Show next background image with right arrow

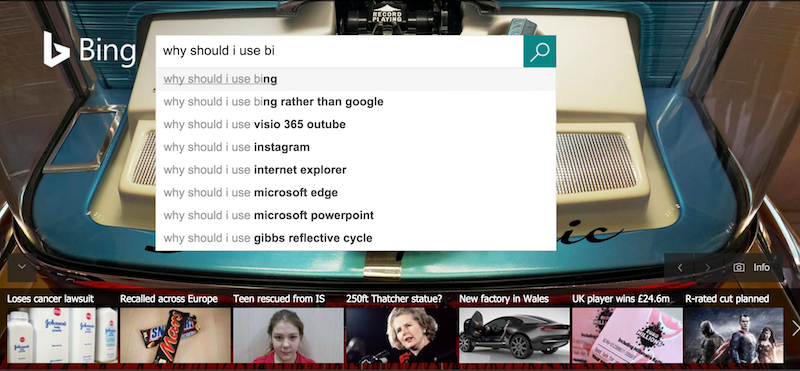(708, 267)
